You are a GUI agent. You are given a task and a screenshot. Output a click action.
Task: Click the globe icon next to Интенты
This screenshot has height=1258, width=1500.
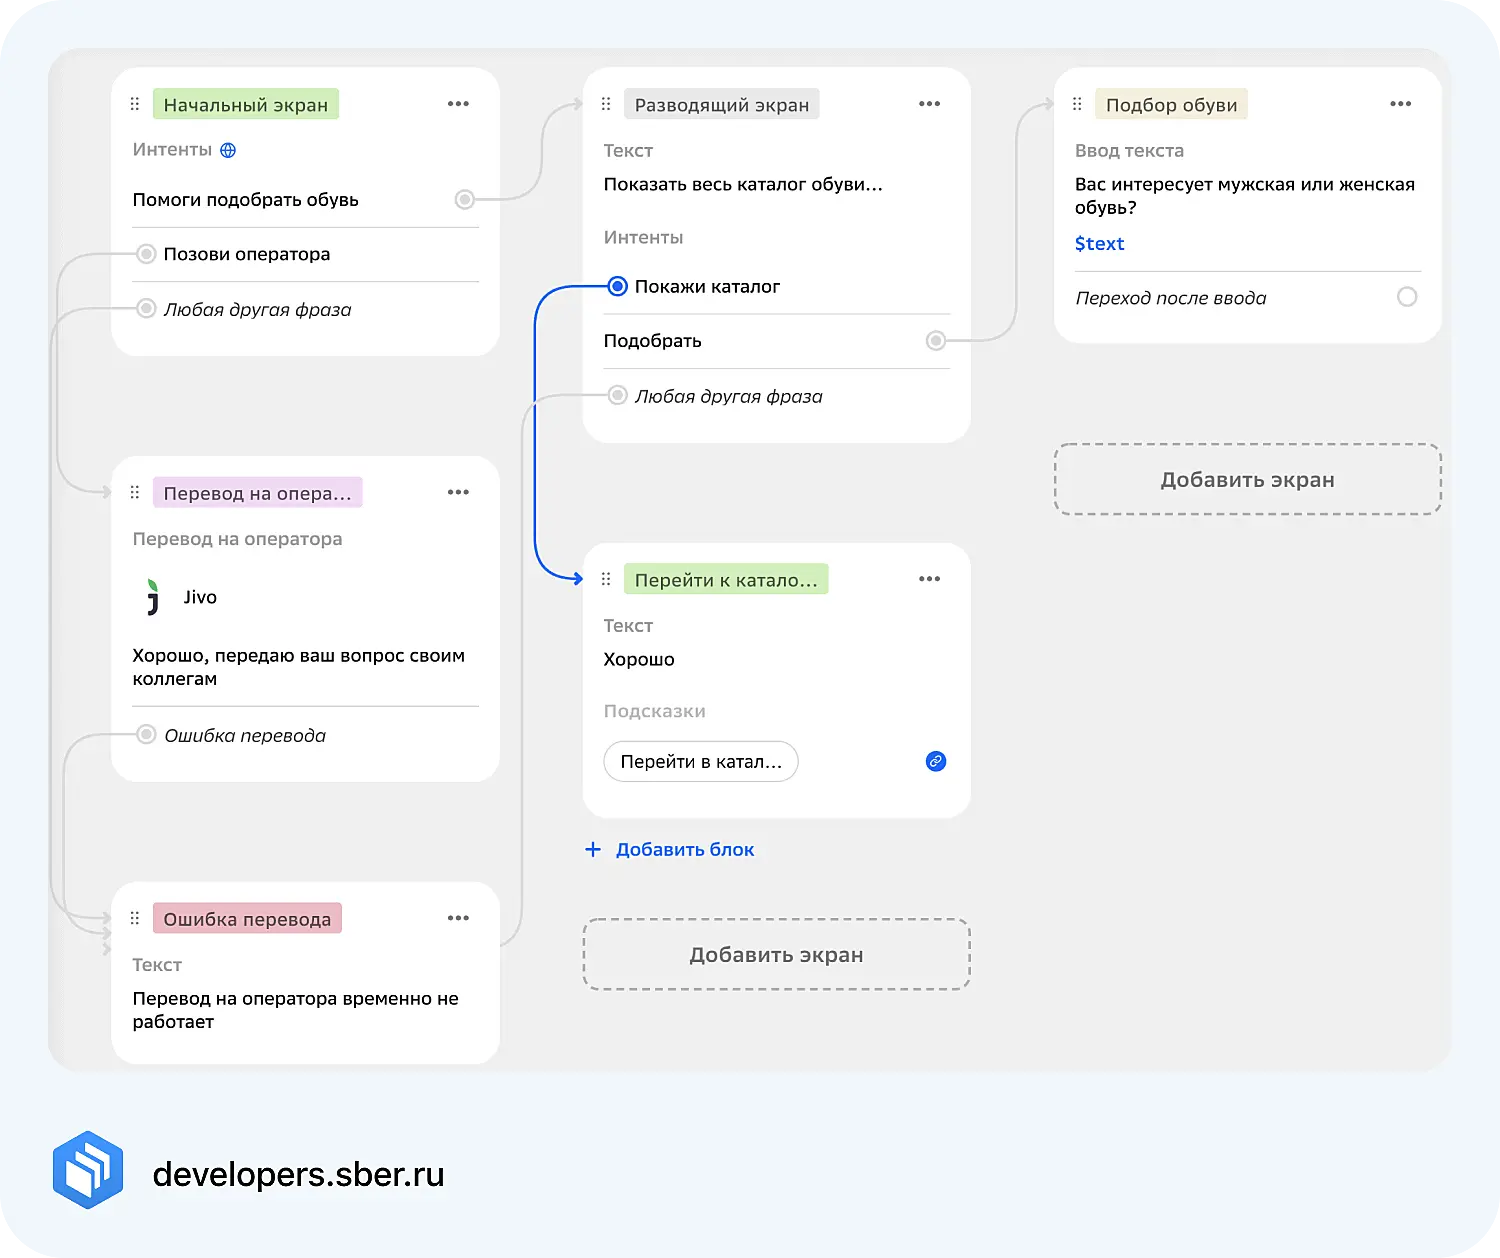click(x=228, y=150)
